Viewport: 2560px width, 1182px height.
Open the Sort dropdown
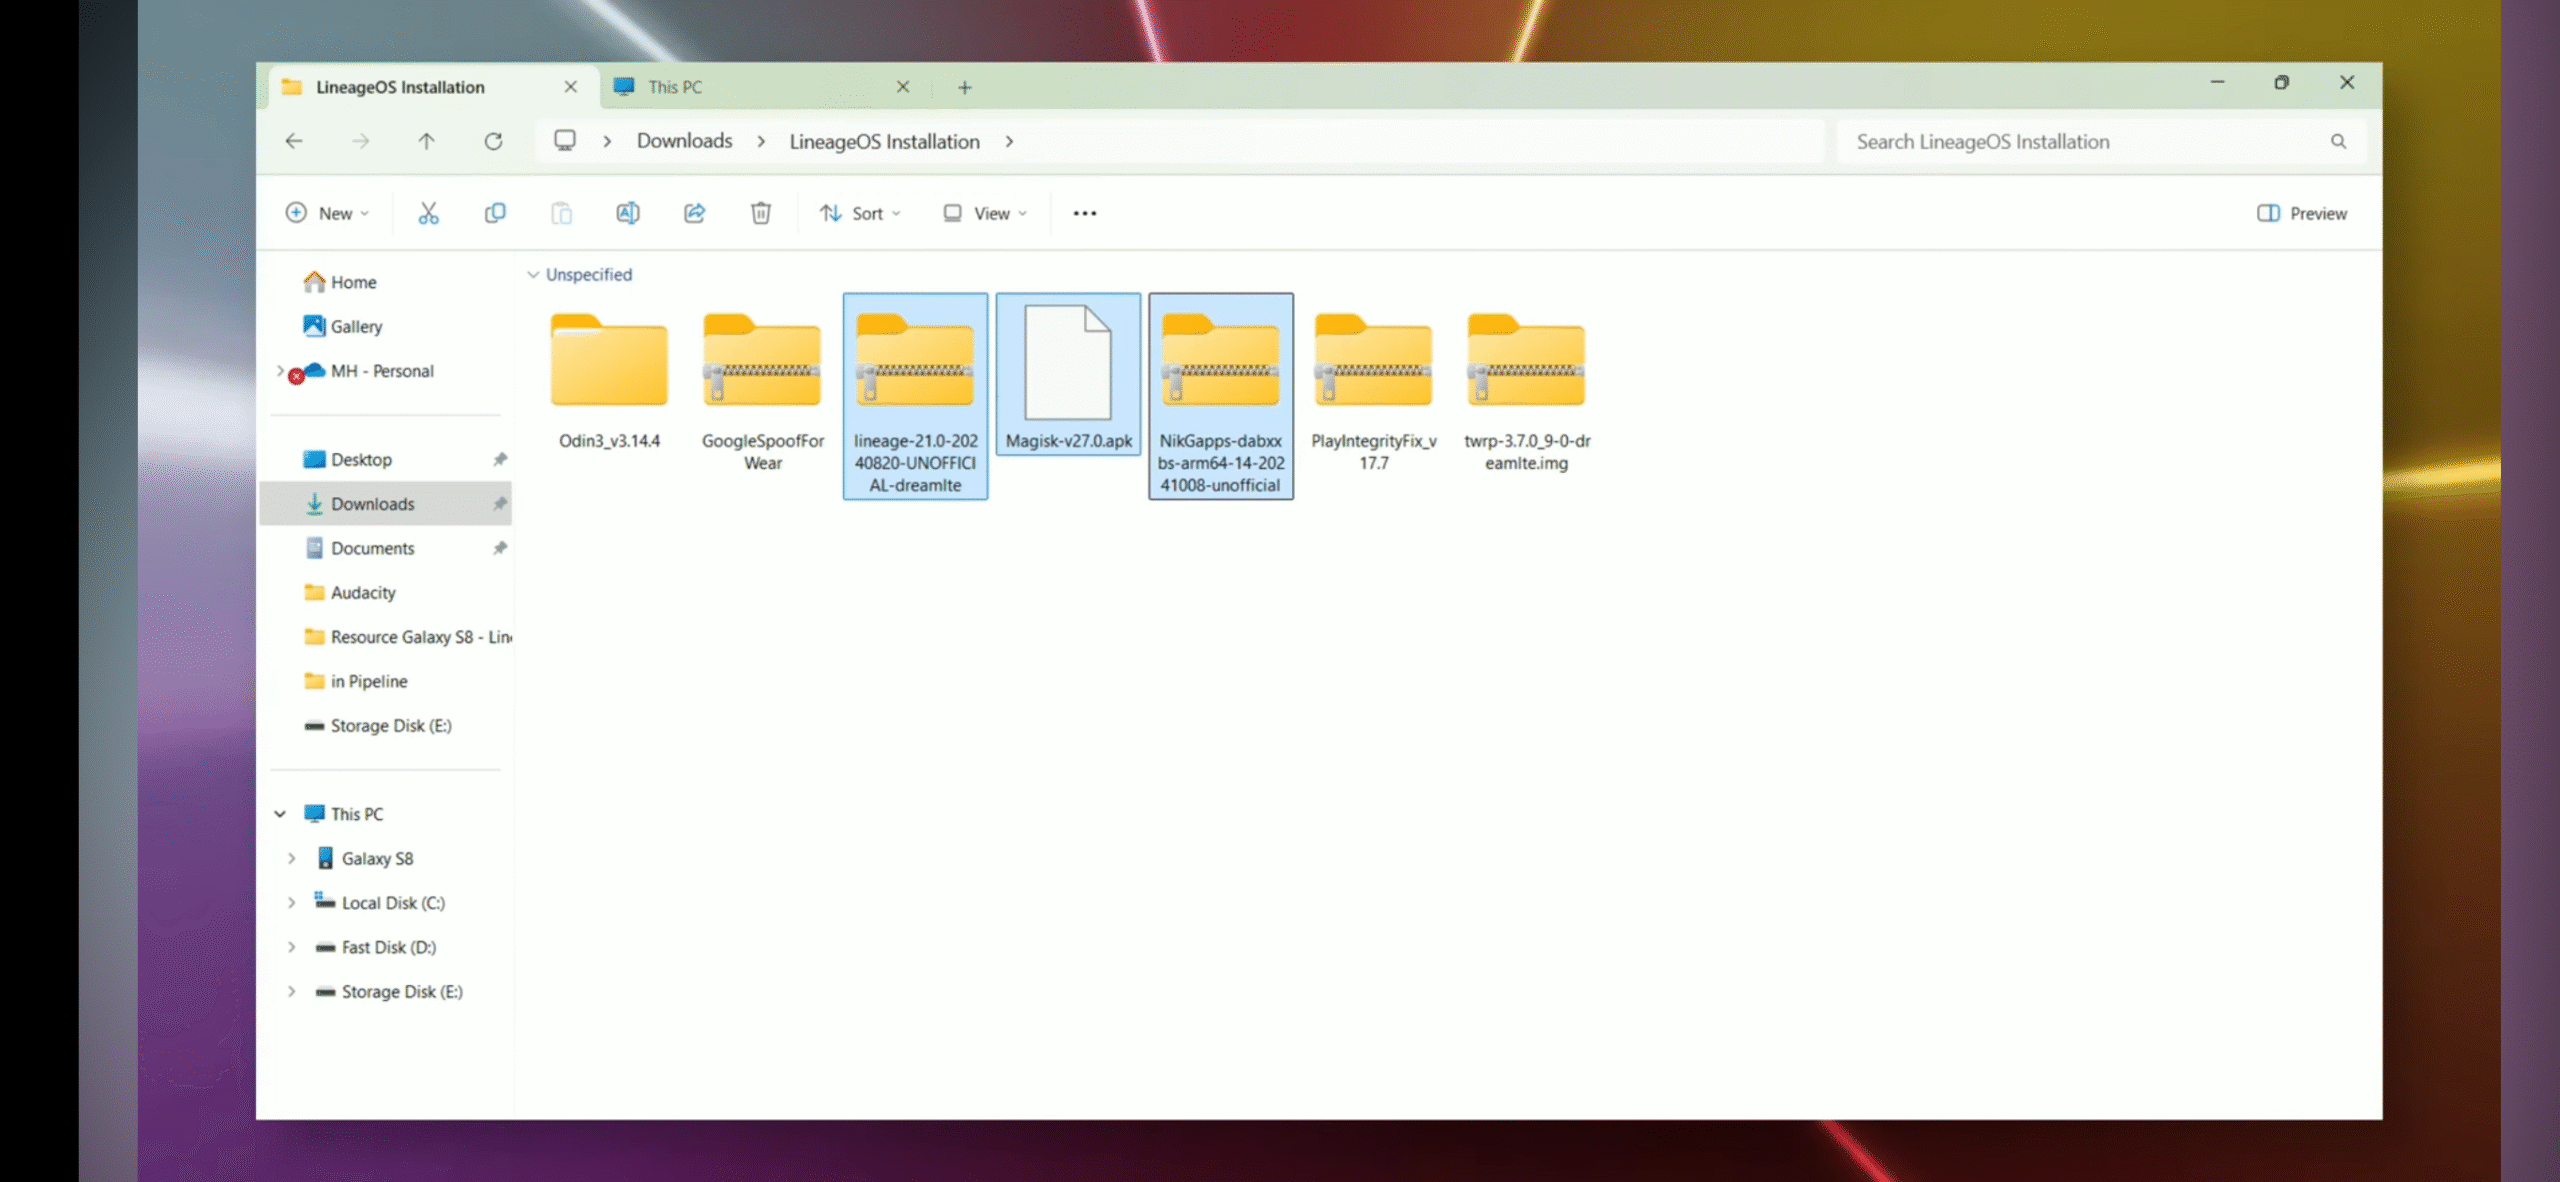click(x=860, y=213)
